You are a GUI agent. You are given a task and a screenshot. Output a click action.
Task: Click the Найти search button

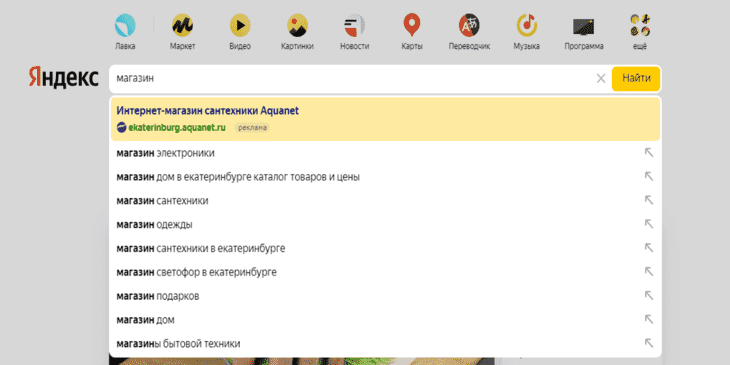[x=636, y=79]
